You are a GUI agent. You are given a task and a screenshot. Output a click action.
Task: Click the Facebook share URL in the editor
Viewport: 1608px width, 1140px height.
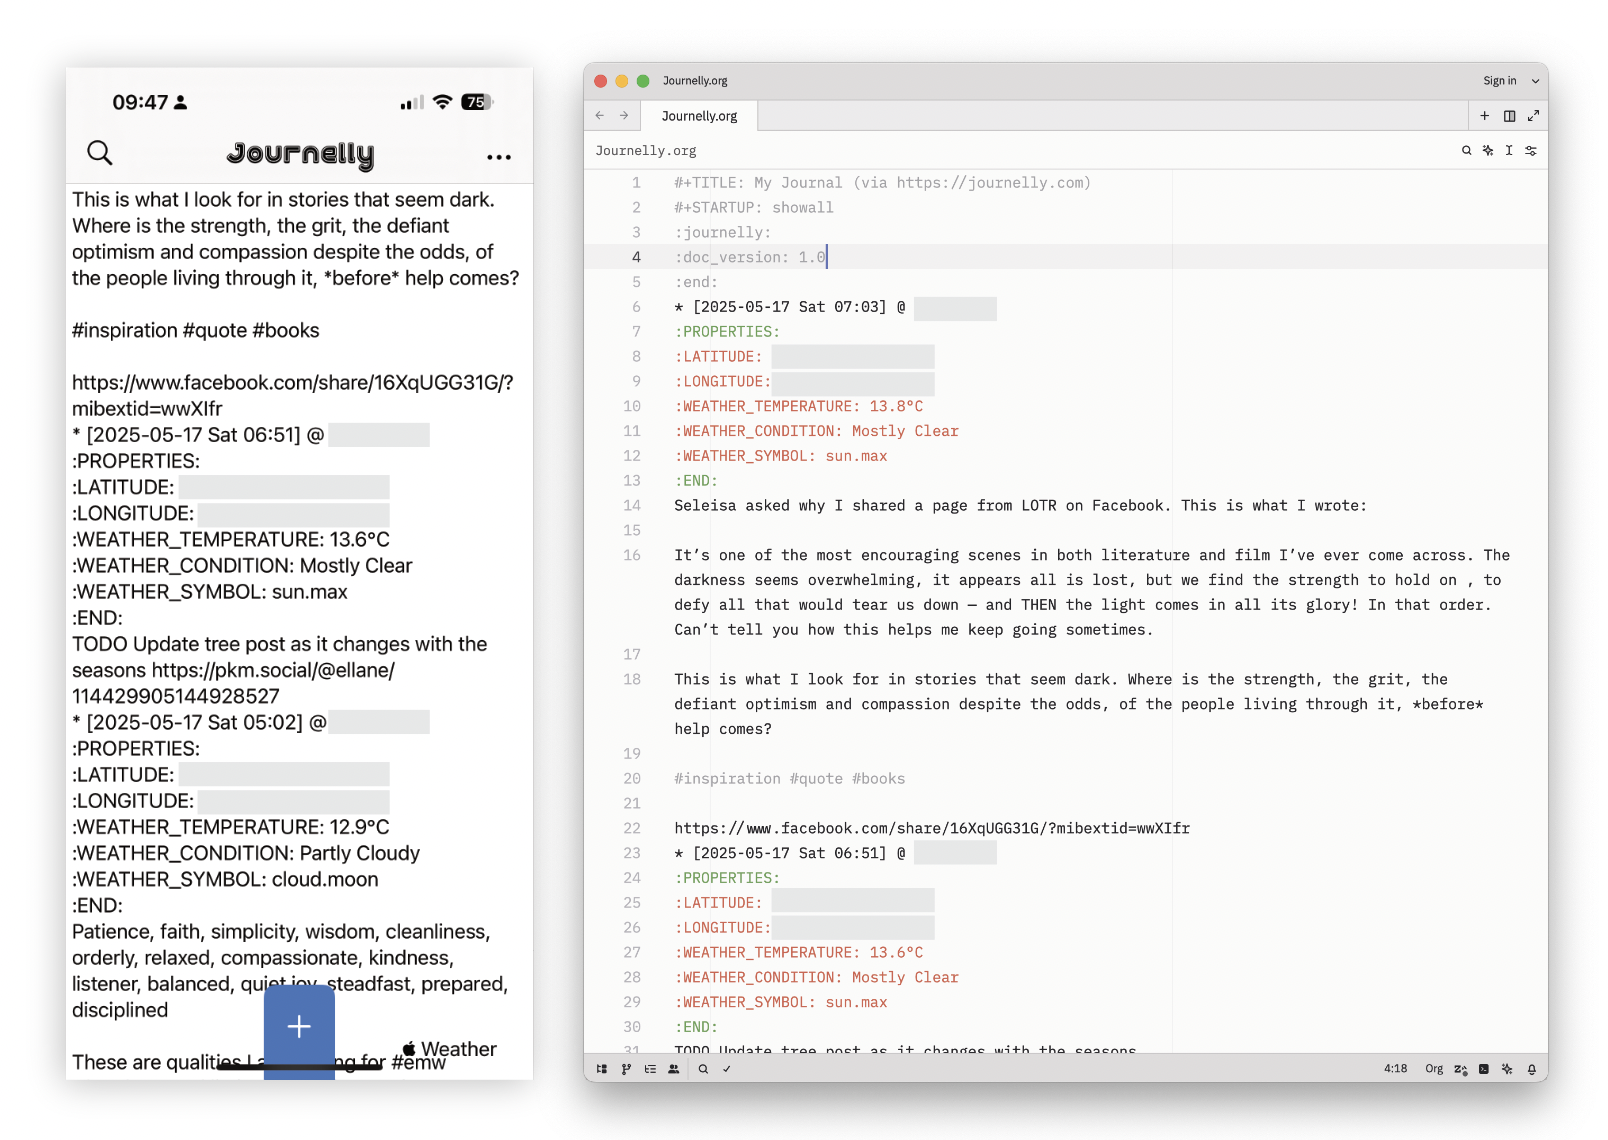[x=932, y=828]
